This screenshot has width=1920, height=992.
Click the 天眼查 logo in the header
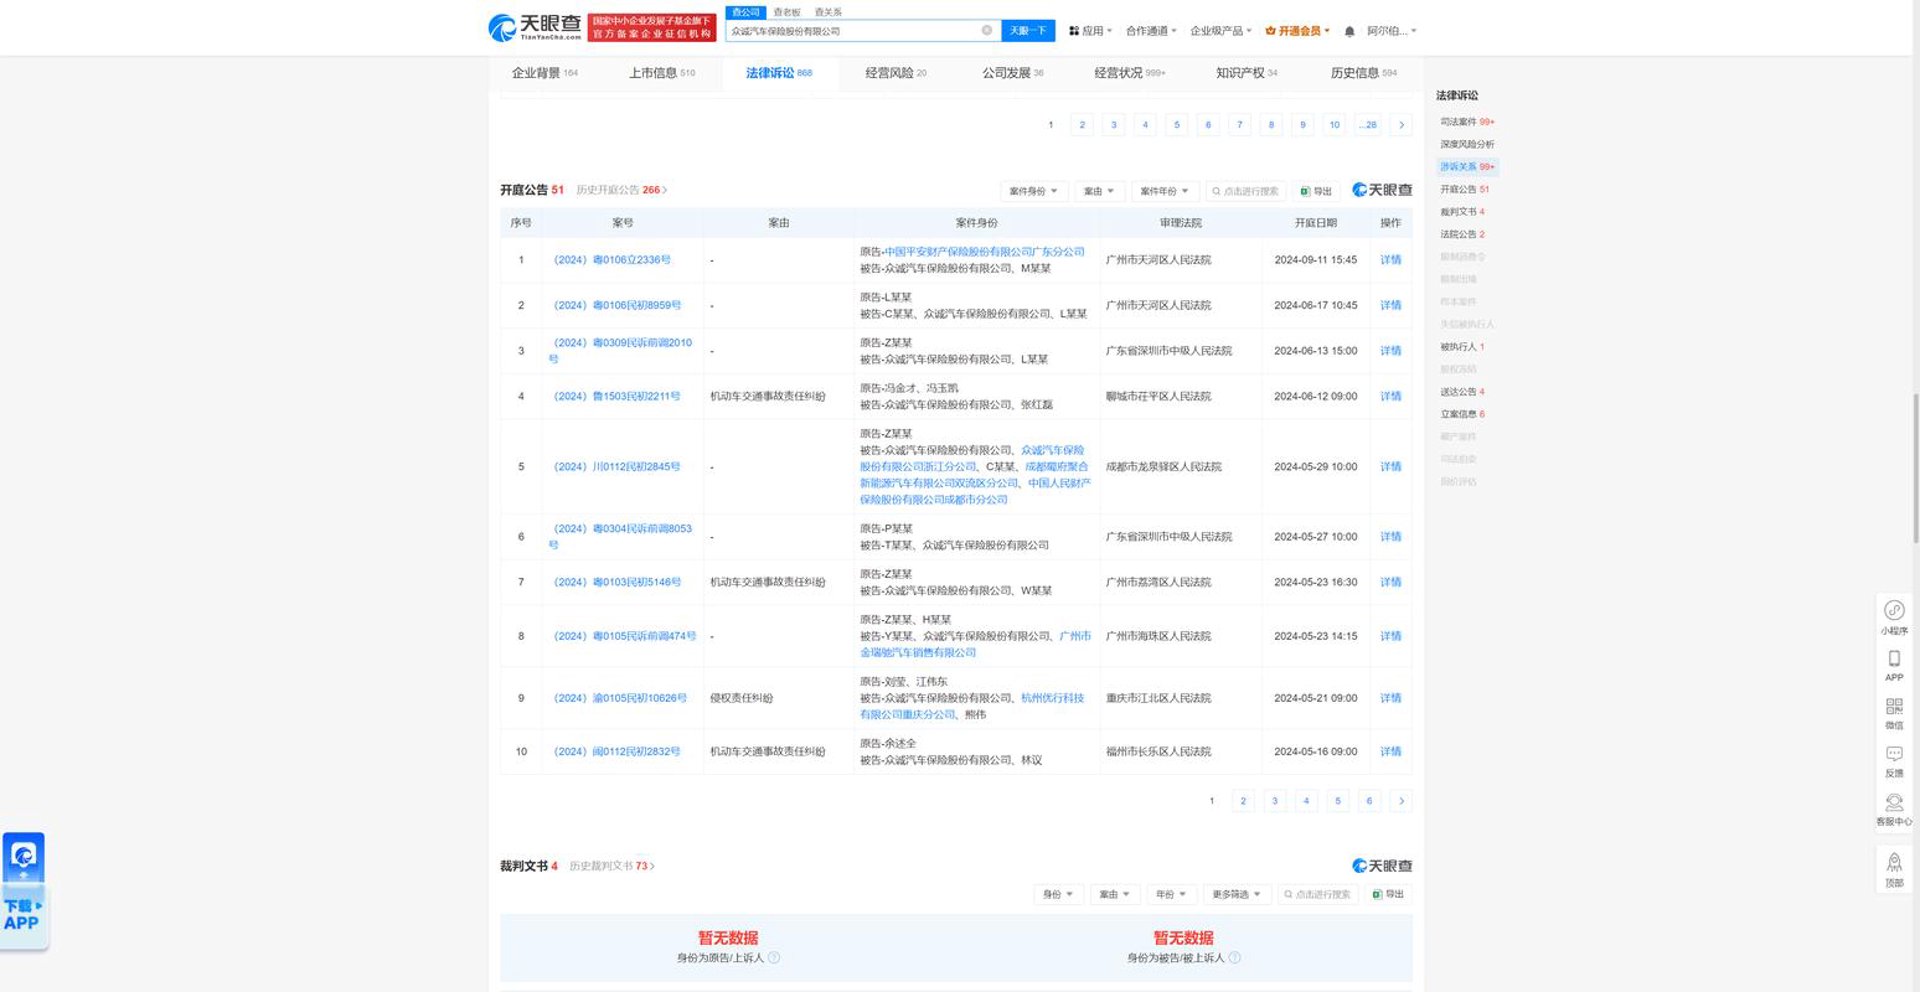534,27
